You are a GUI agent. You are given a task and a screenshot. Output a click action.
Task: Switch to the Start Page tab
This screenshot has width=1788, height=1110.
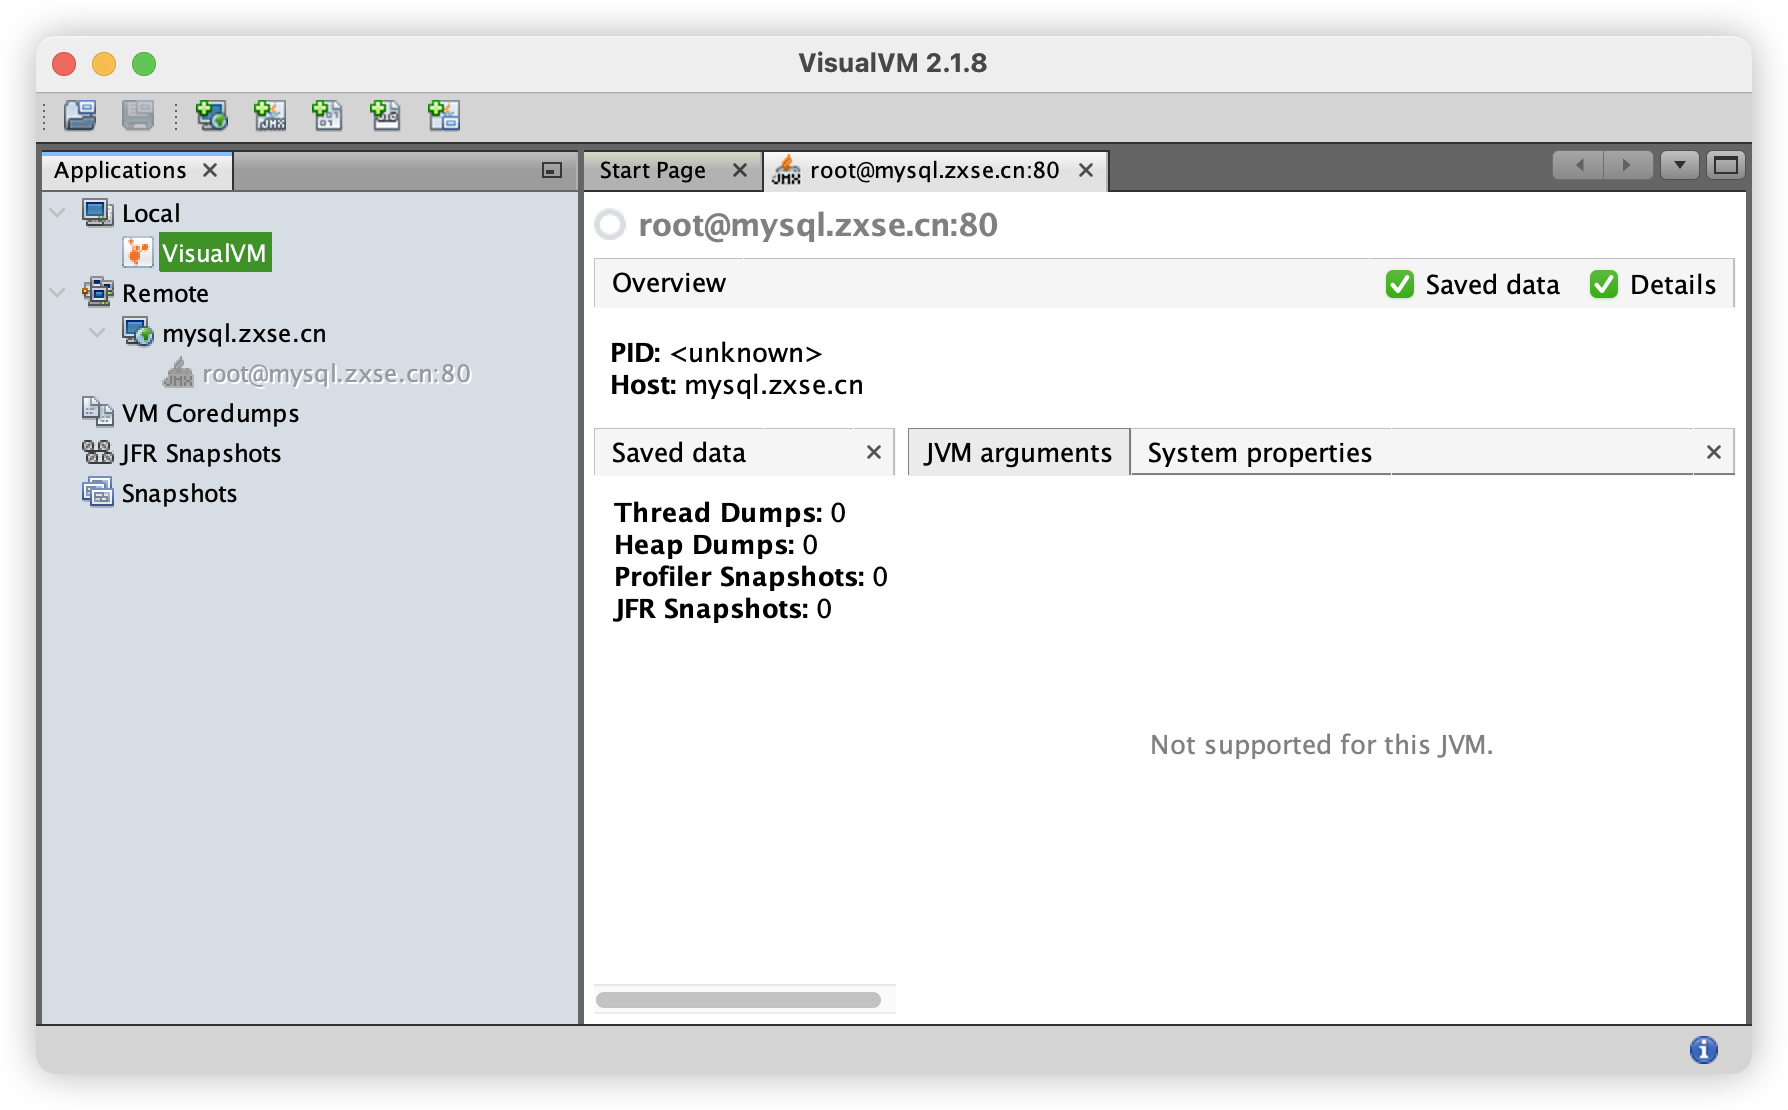click(x=652, y=171)
